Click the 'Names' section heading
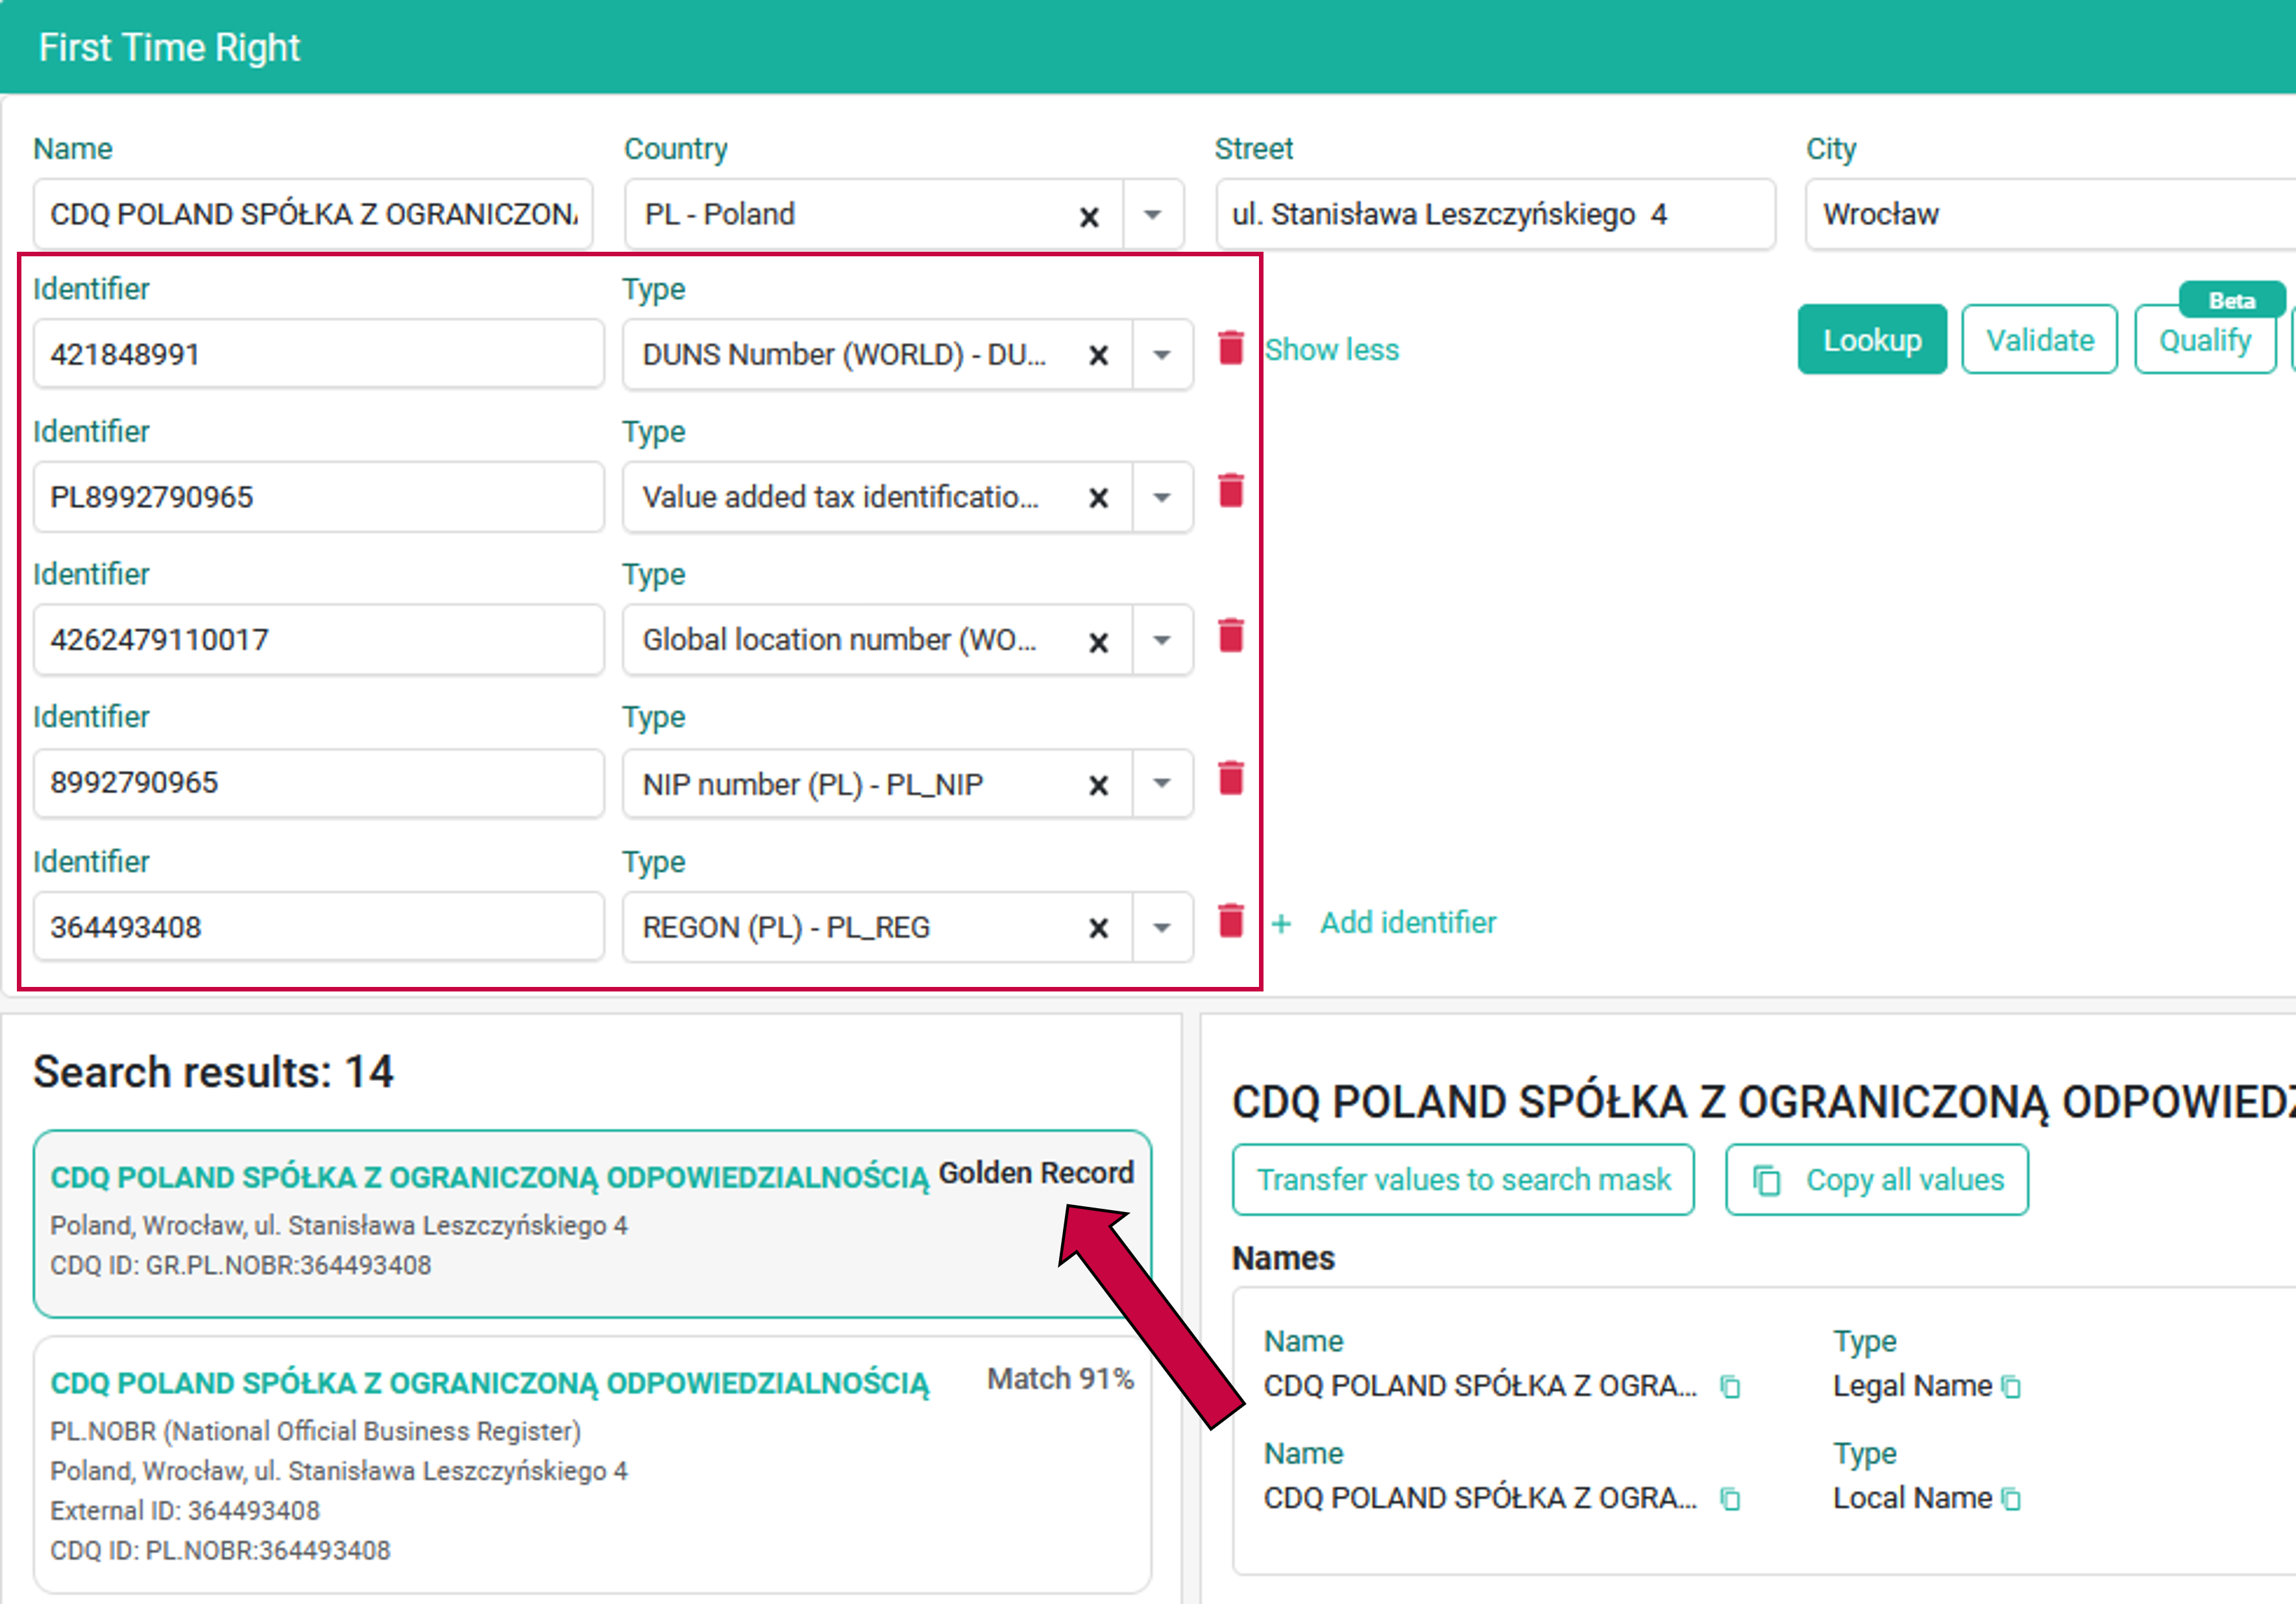The height and width of the screenshot is (1604, 2296). (1283, 1258)
